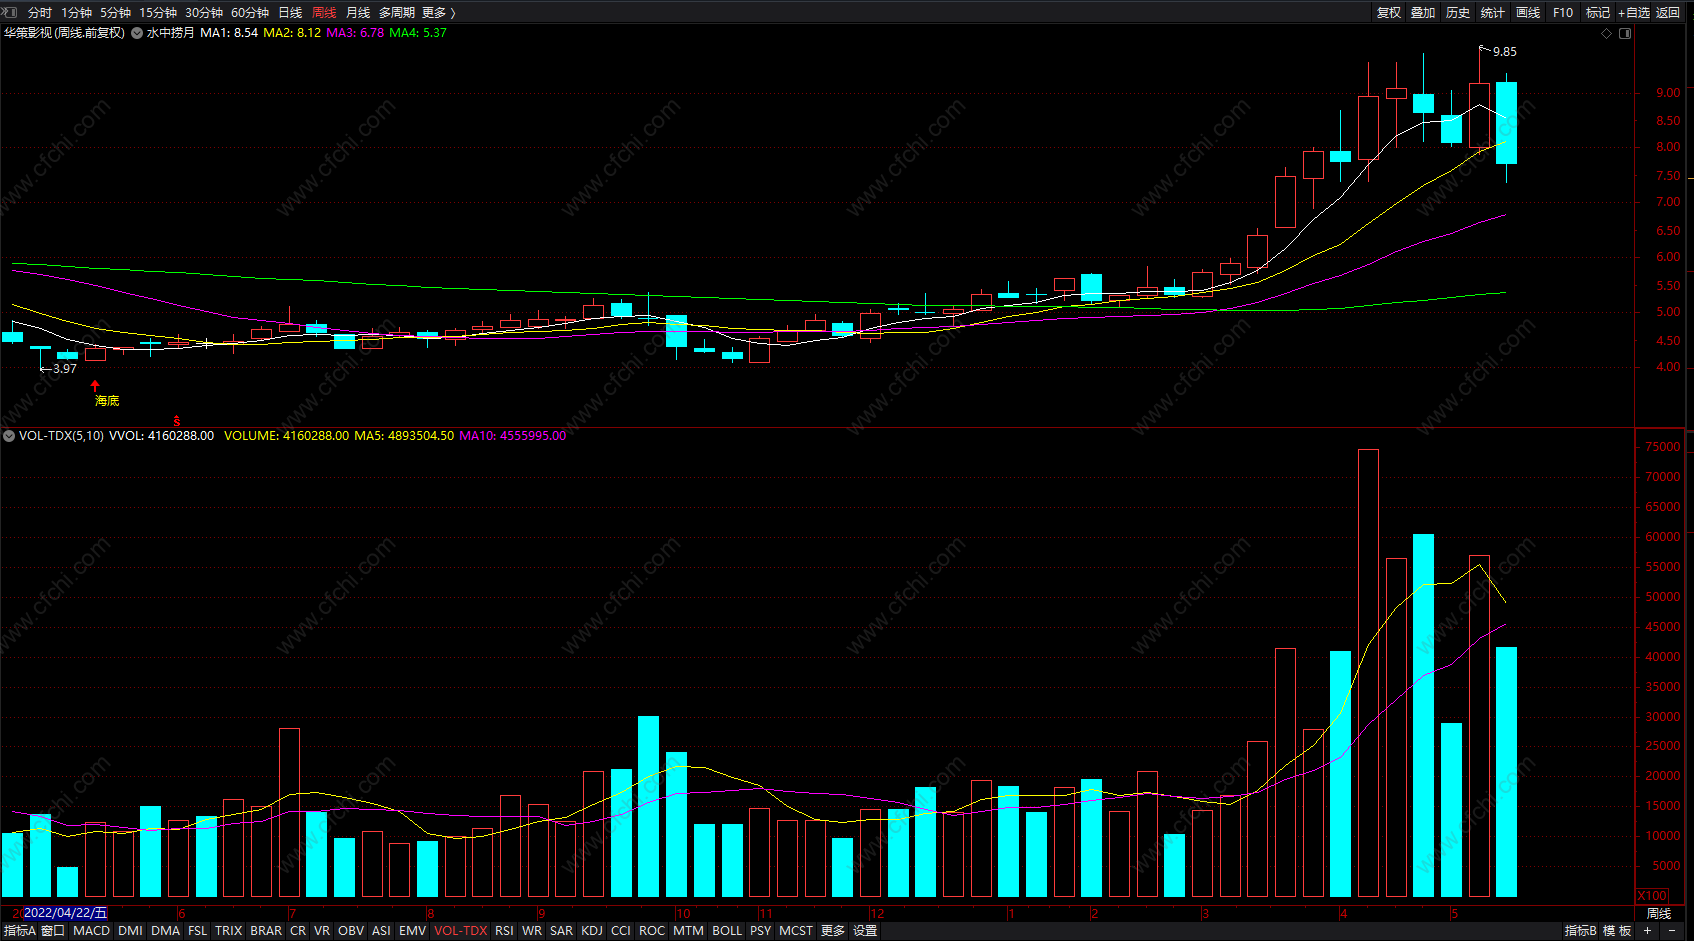Switch indicator to MCST
This screenshot has width=1694, height=941.
click(x=796, y=931)
